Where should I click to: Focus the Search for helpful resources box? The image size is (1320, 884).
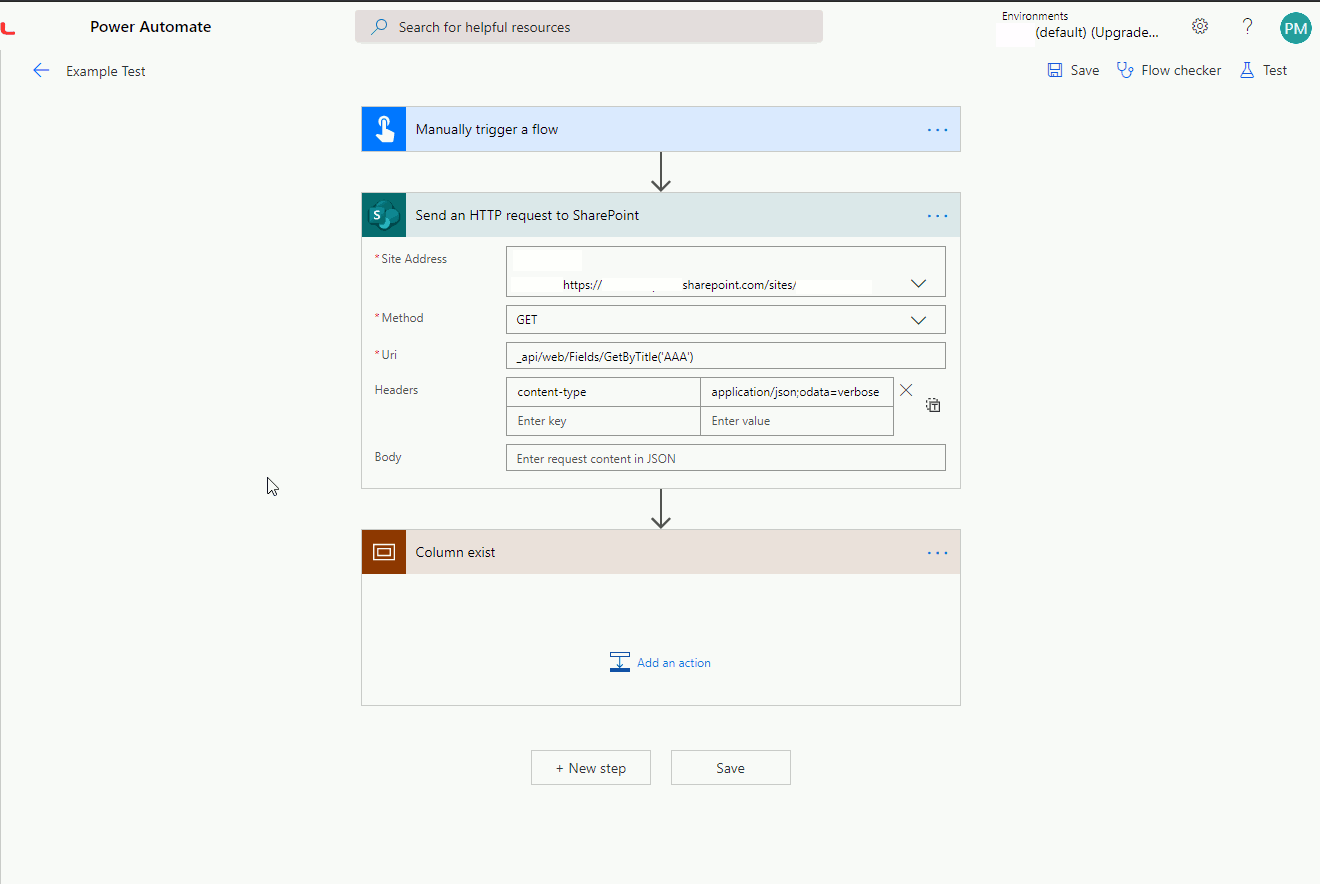point(589,27)
